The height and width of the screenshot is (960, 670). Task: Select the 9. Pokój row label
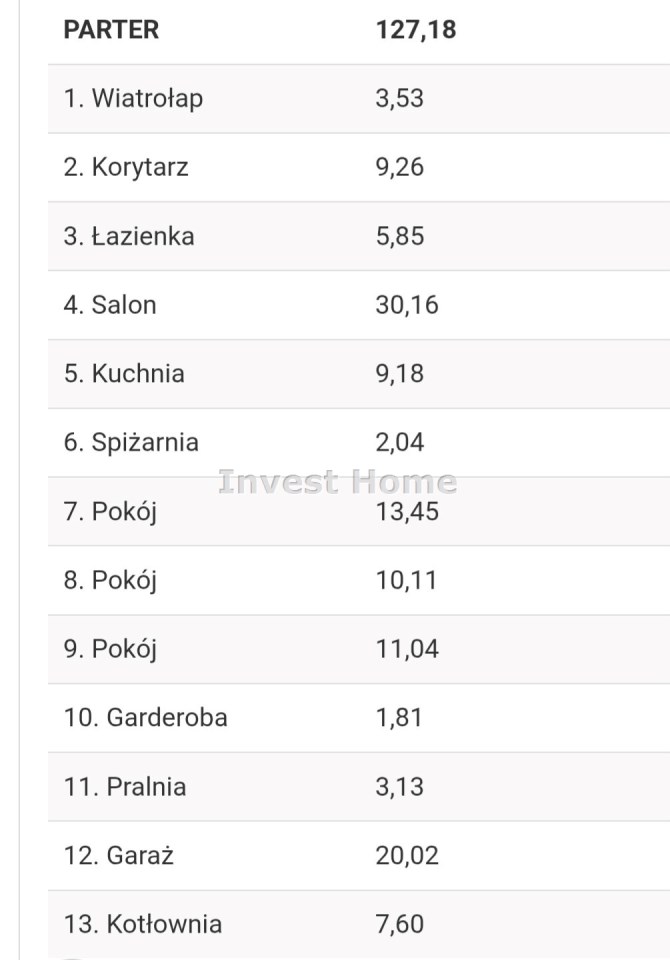(110, 649)
